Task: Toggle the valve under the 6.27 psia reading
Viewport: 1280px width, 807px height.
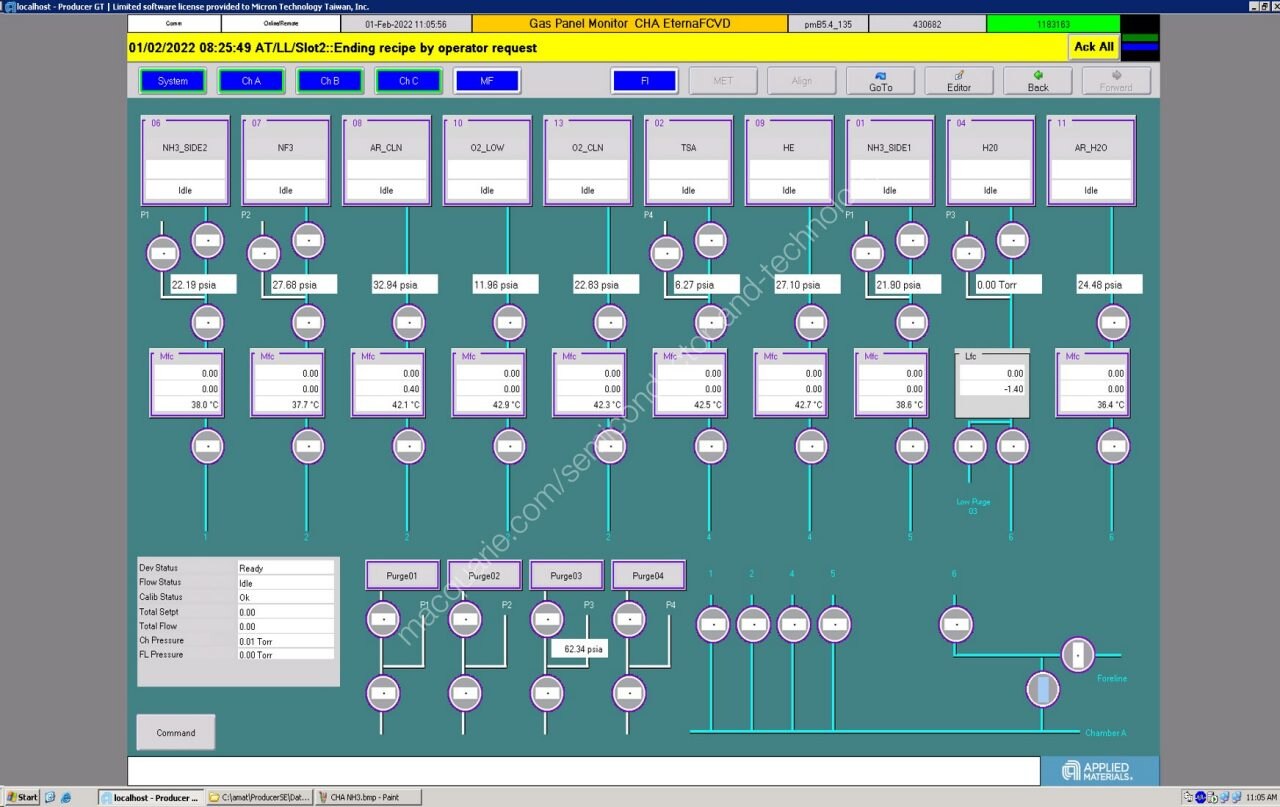Action: [x=710, y=323]
